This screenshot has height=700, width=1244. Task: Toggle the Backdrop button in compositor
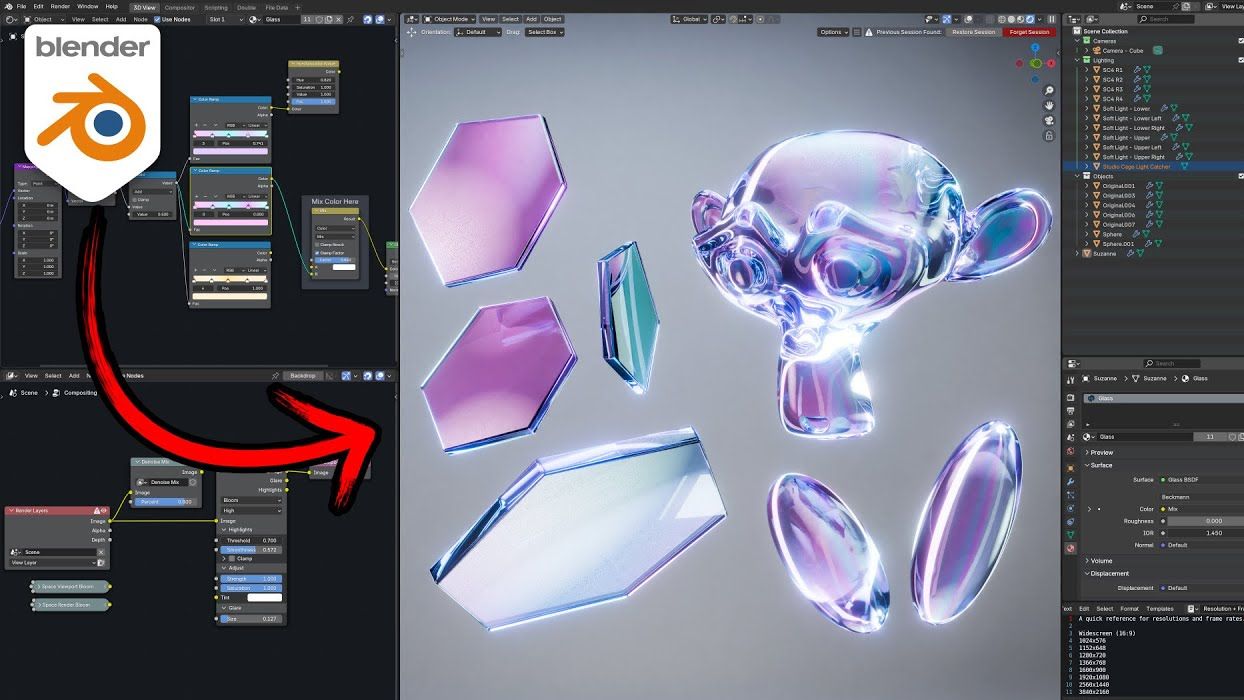click(301, 376)
